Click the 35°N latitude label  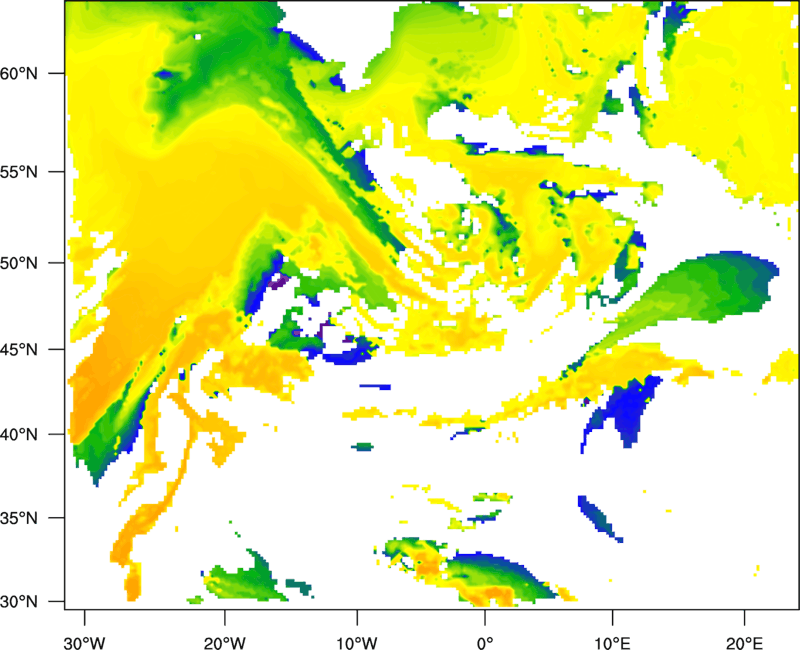click(19, 518)
